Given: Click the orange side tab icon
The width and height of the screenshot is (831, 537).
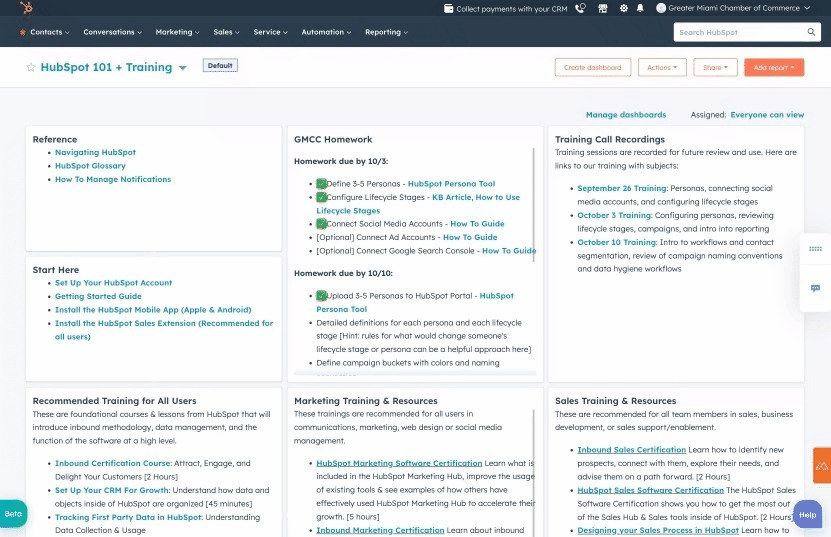Looking at the screenshot, I should [x=821, y=465].
